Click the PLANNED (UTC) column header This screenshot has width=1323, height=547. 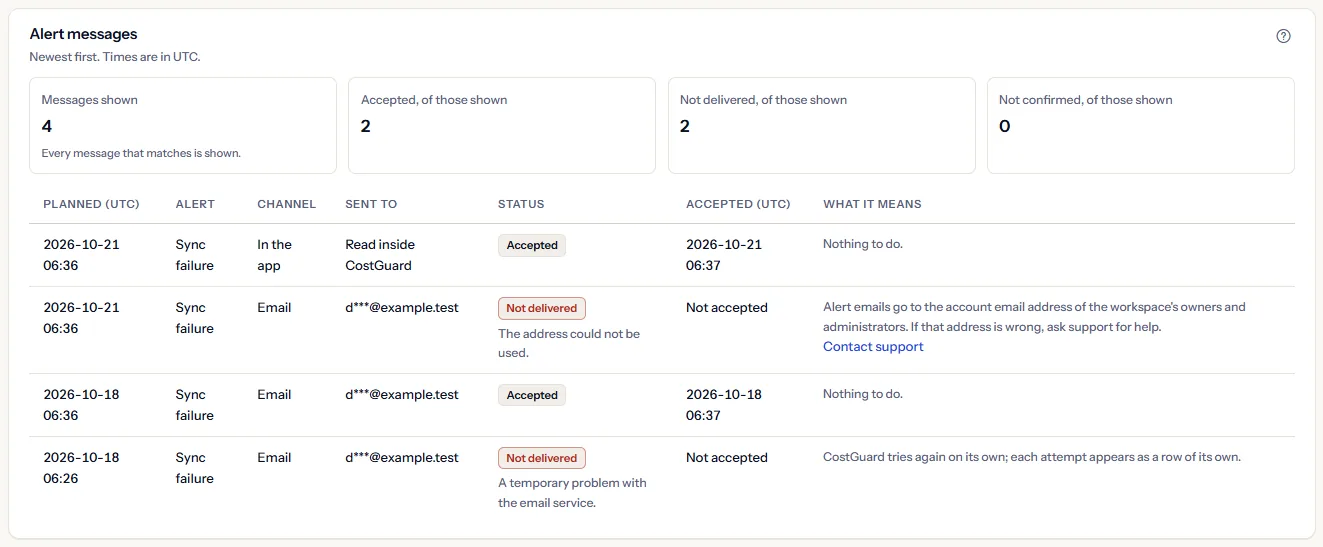click(x=91, y=204)
